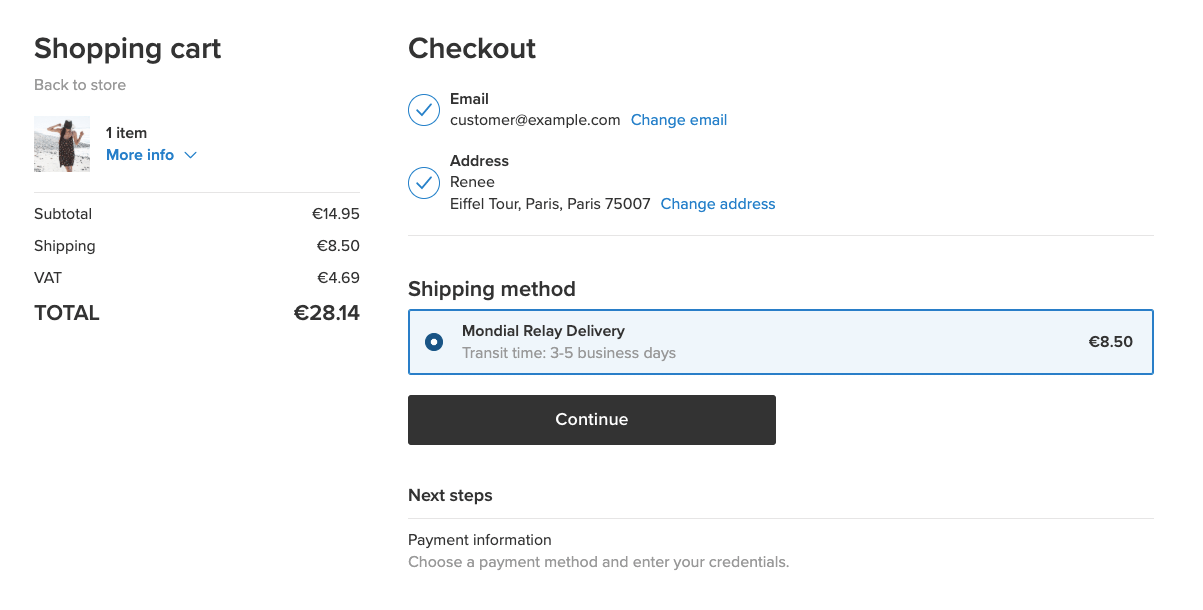Click the cart product thumbnail
1203x610 pixels.
[62, 144]
